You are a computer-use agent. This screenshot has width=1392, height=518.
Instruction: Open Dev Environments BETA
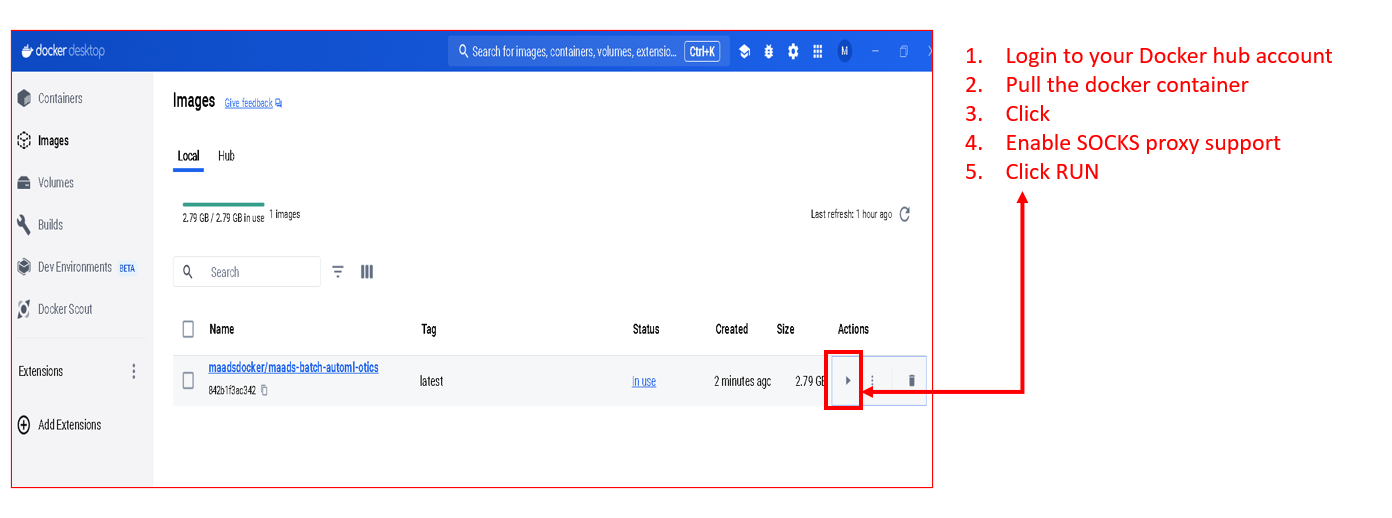tap(76, 267)
